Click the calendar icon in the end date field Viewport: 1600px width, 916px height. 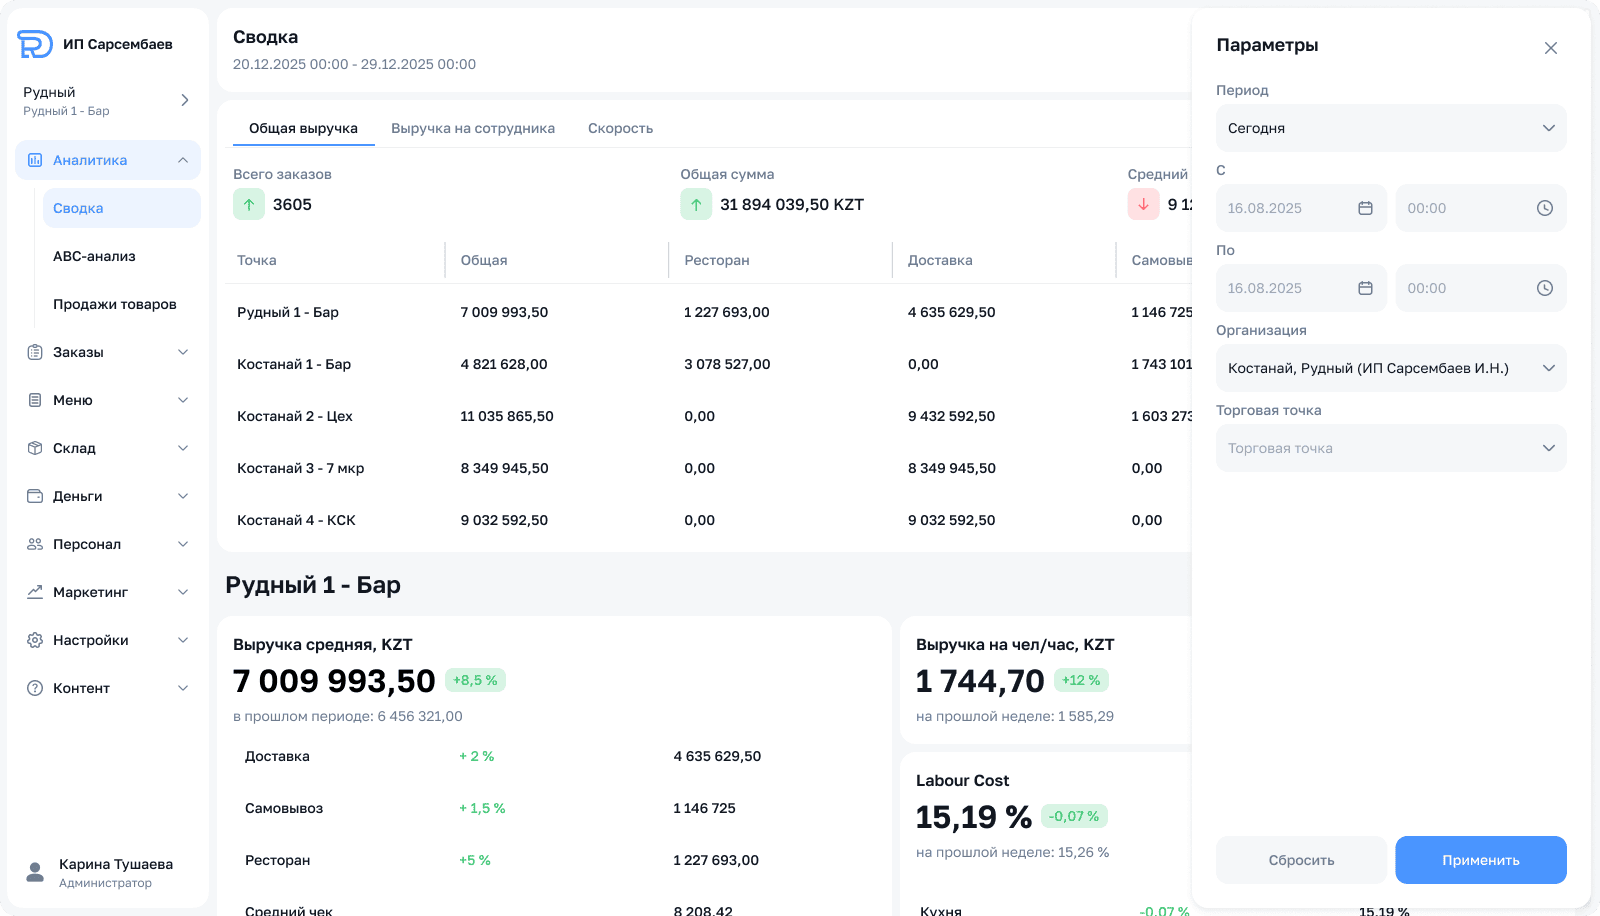point(1365,288)
